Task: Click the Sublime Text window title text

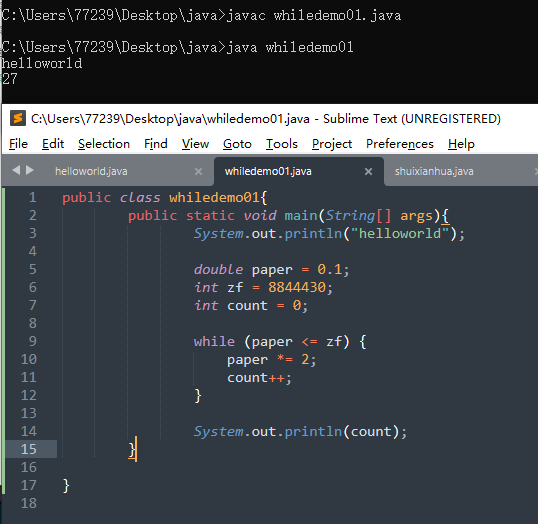Action: tap(266, 119)
